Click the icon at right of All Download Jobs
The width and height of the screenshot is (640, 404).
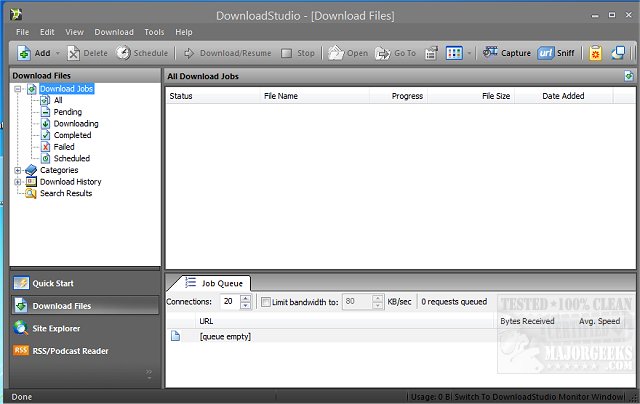click(x=629, y=76)
